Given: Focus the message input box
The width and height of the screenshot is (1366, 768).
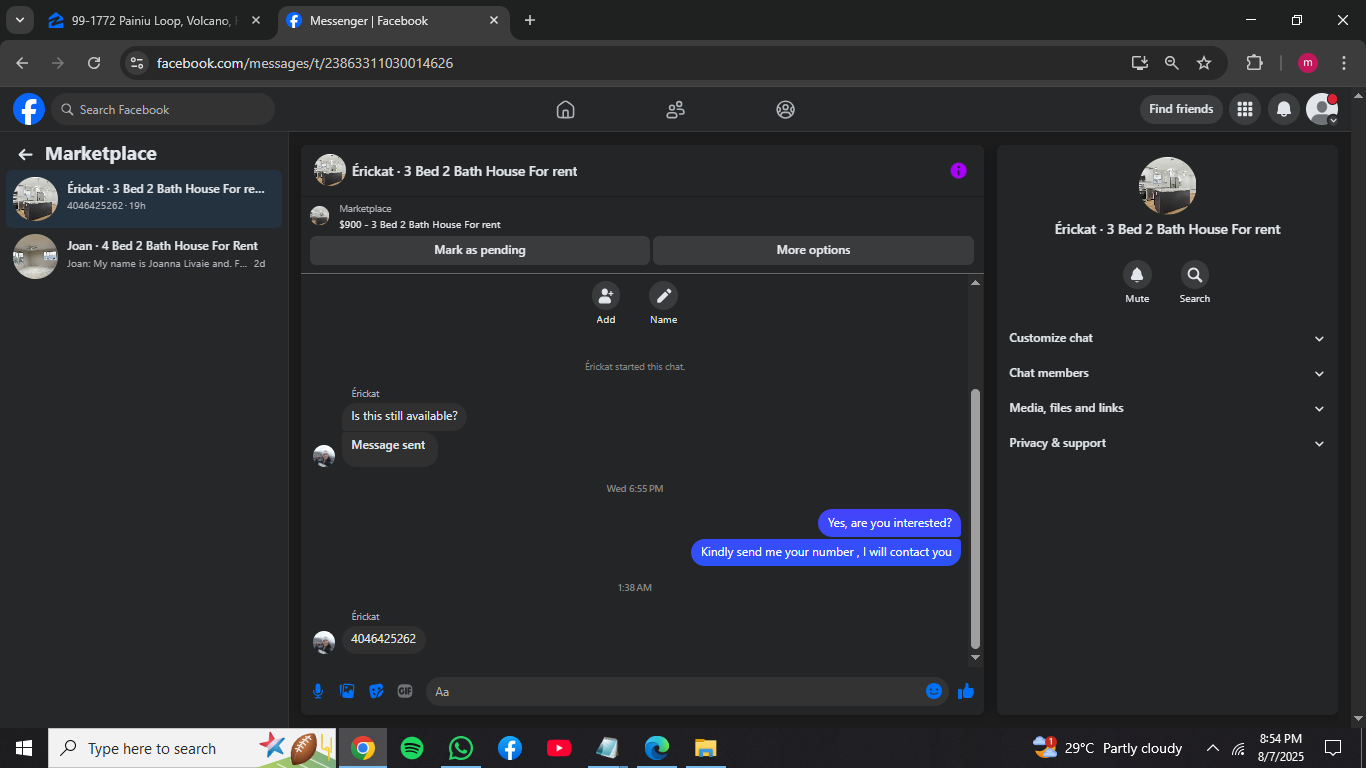Looking at the screenshot, I should pos(687,691).
